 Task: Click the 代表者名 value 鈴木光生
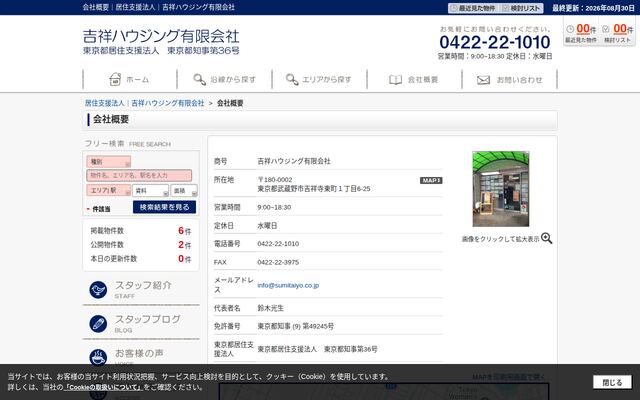[x=270, y=308]
